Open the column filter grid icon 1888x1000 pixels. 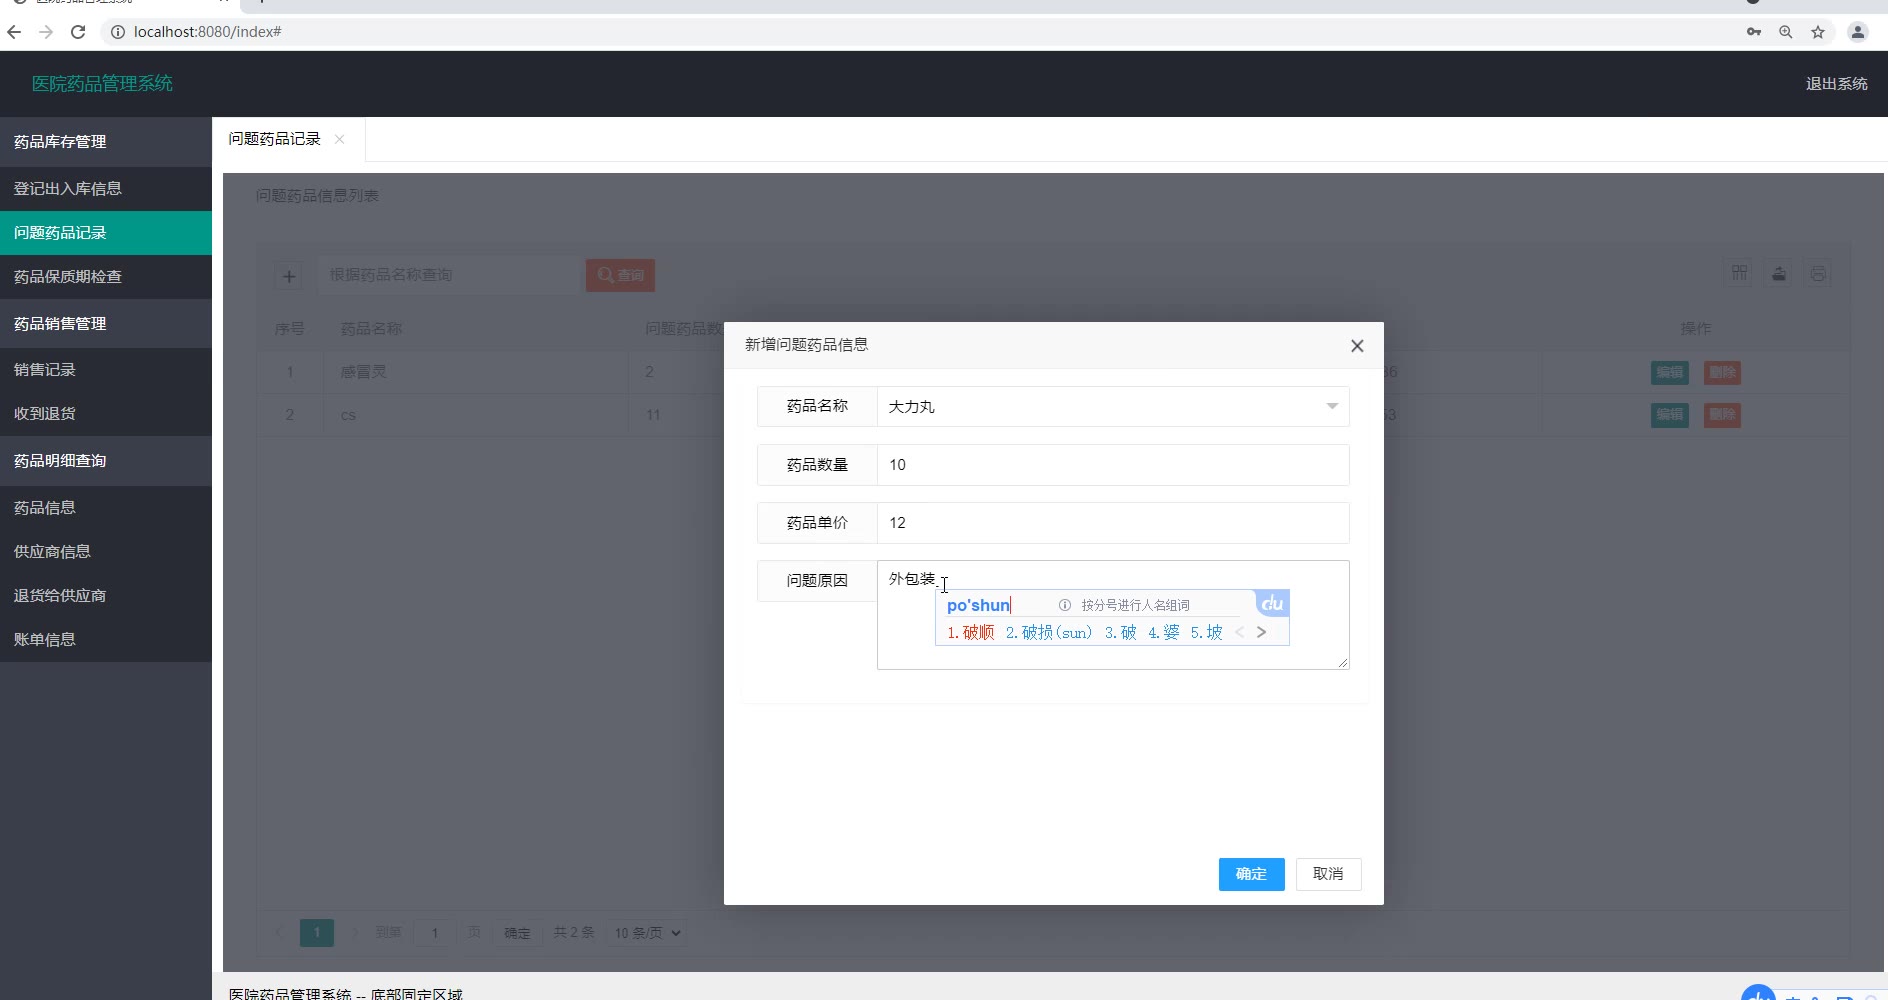pos(1740,274)
